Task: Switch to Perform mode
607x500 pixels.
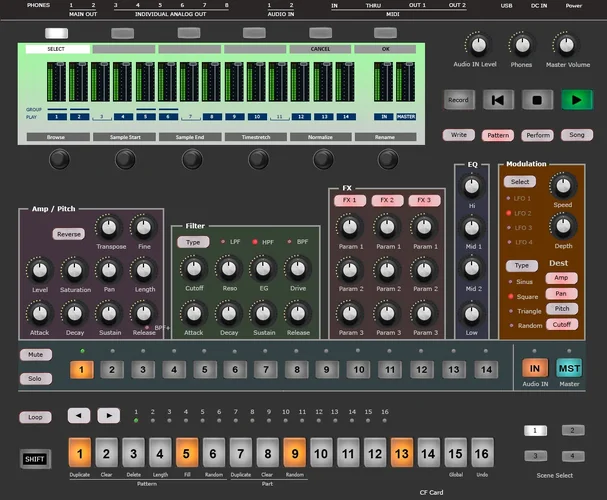Action: 538,135
